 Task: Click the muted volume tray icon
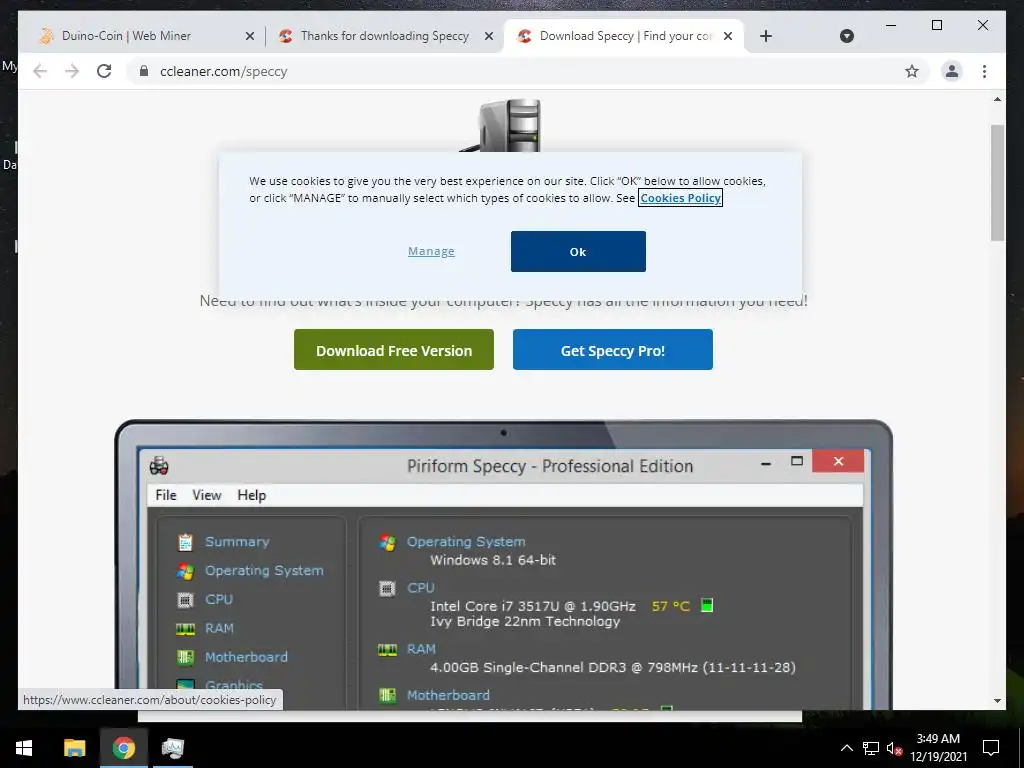pos(895,748)
